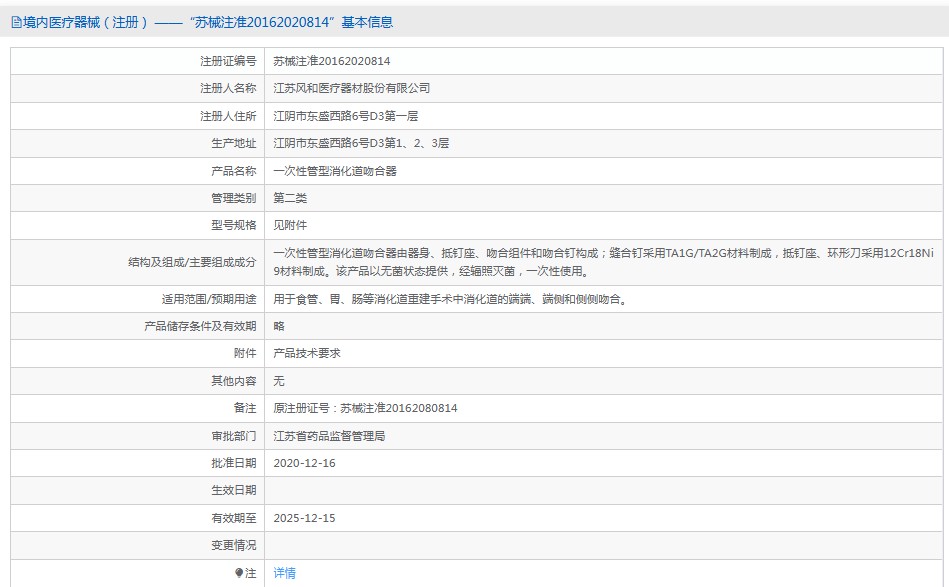Screen dimensions: 949x587
Task: Select product name 一次性管型消化道吻合器
Action: pos(335,171)
